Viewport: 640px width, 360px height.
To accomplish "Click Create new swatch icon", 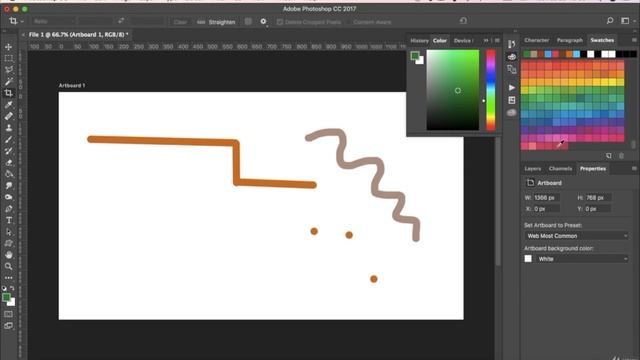I will point(609,156).
